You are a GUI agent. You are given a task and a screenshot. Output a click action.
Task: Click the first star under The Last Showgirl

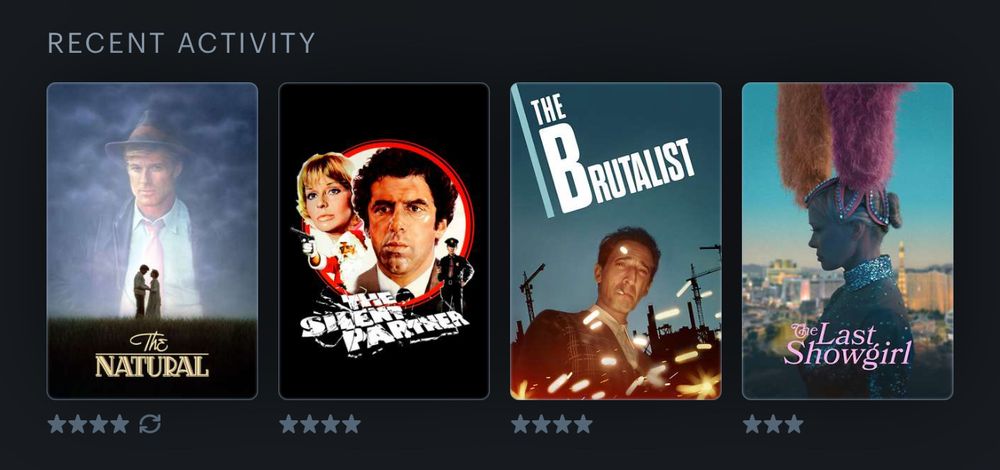pyautogui.click(x=752, y=423)
